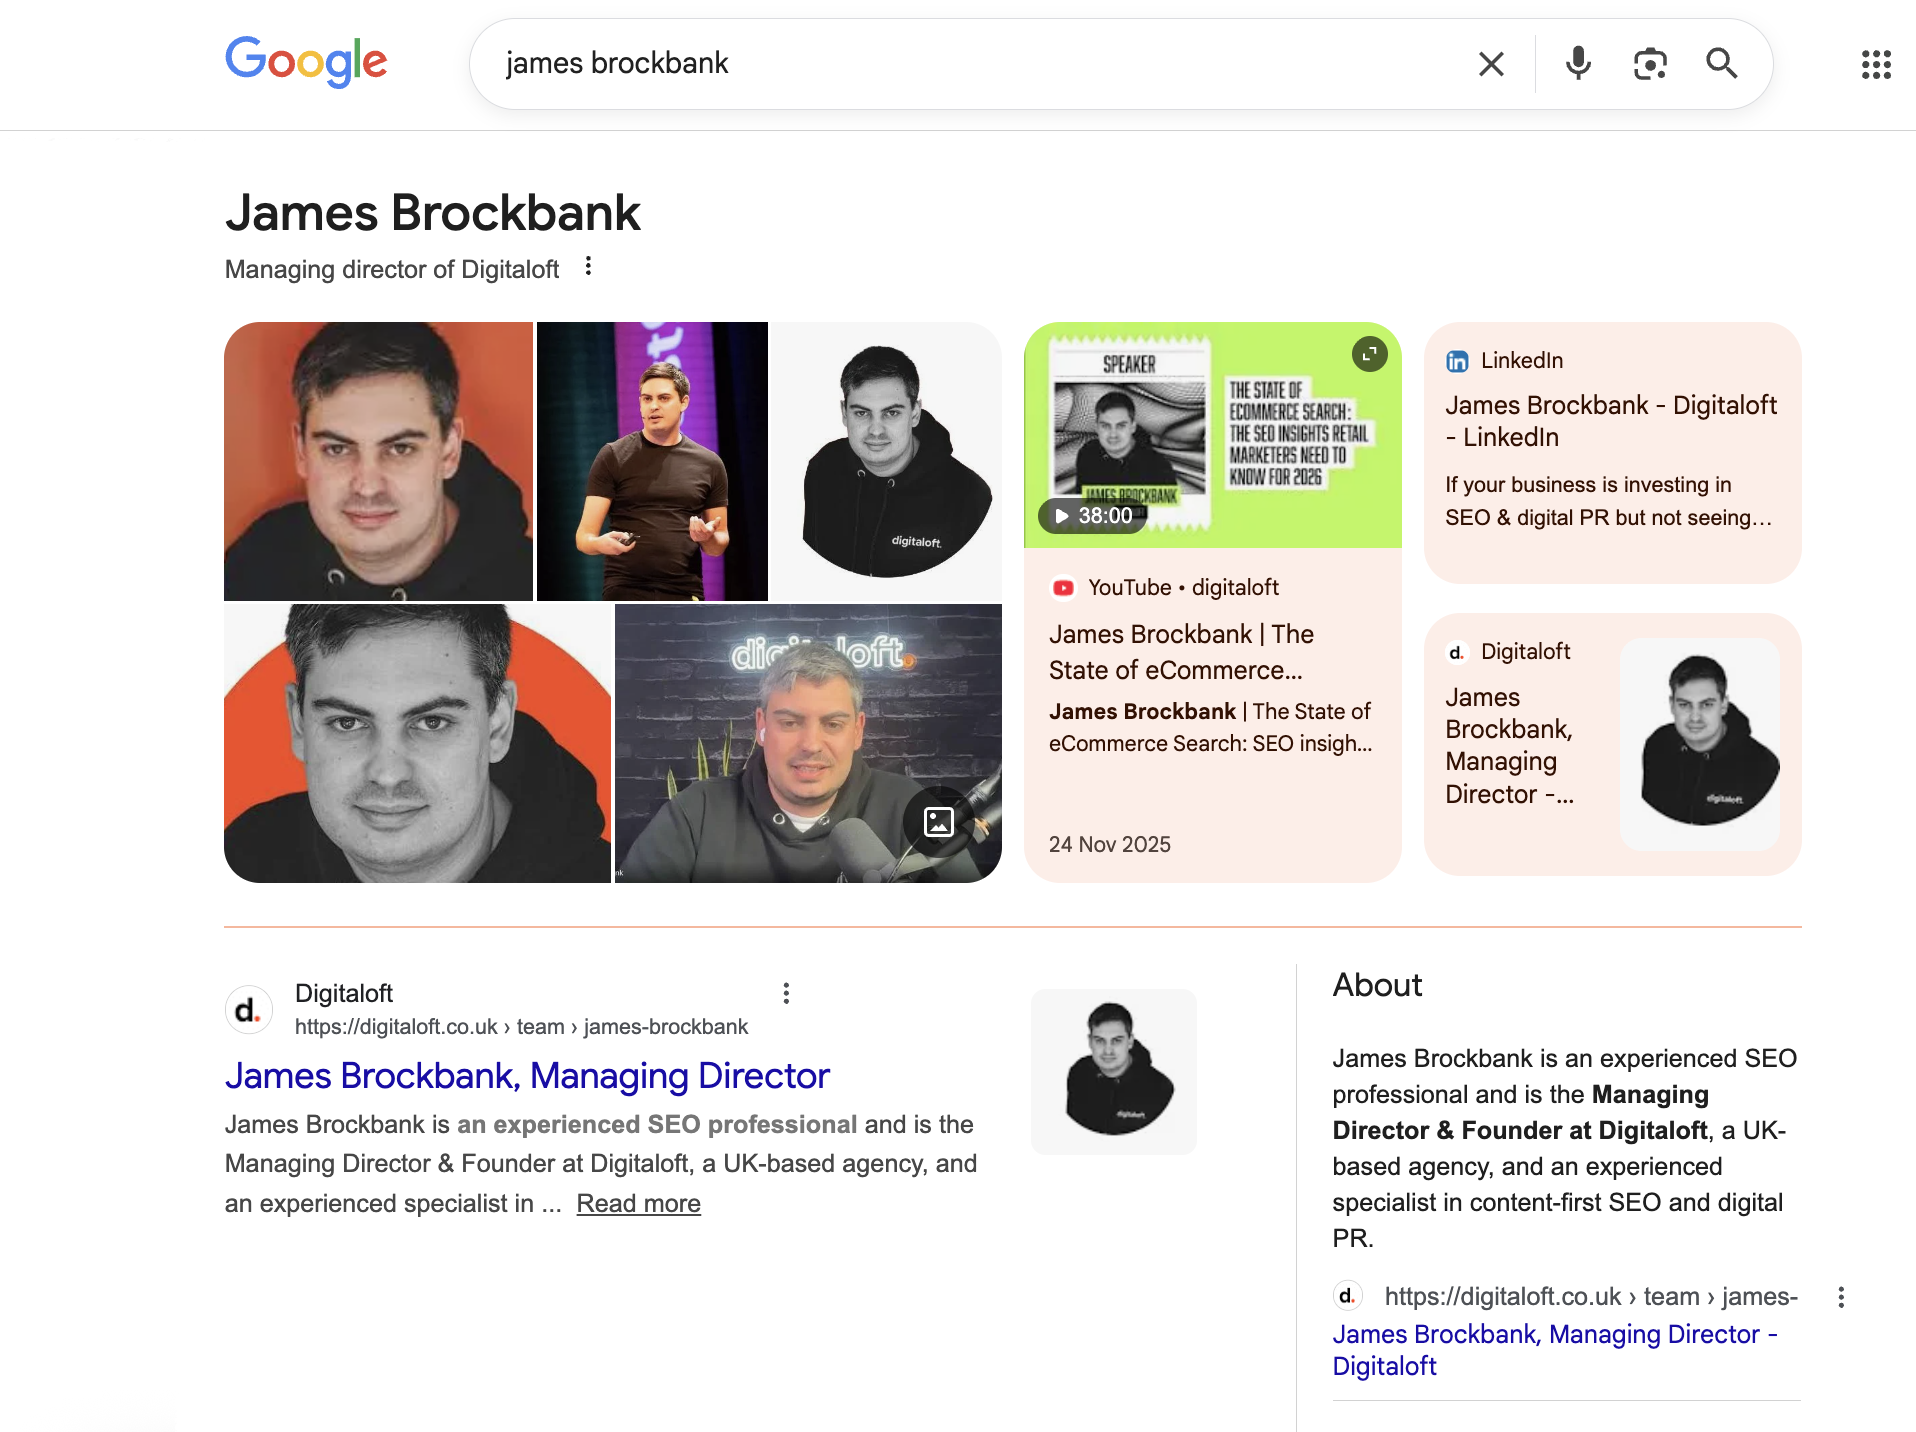The height and width of the screenshot is (1432, 1916).
Task: Open the Google apps grid
Action: [x=1876, y=65]
